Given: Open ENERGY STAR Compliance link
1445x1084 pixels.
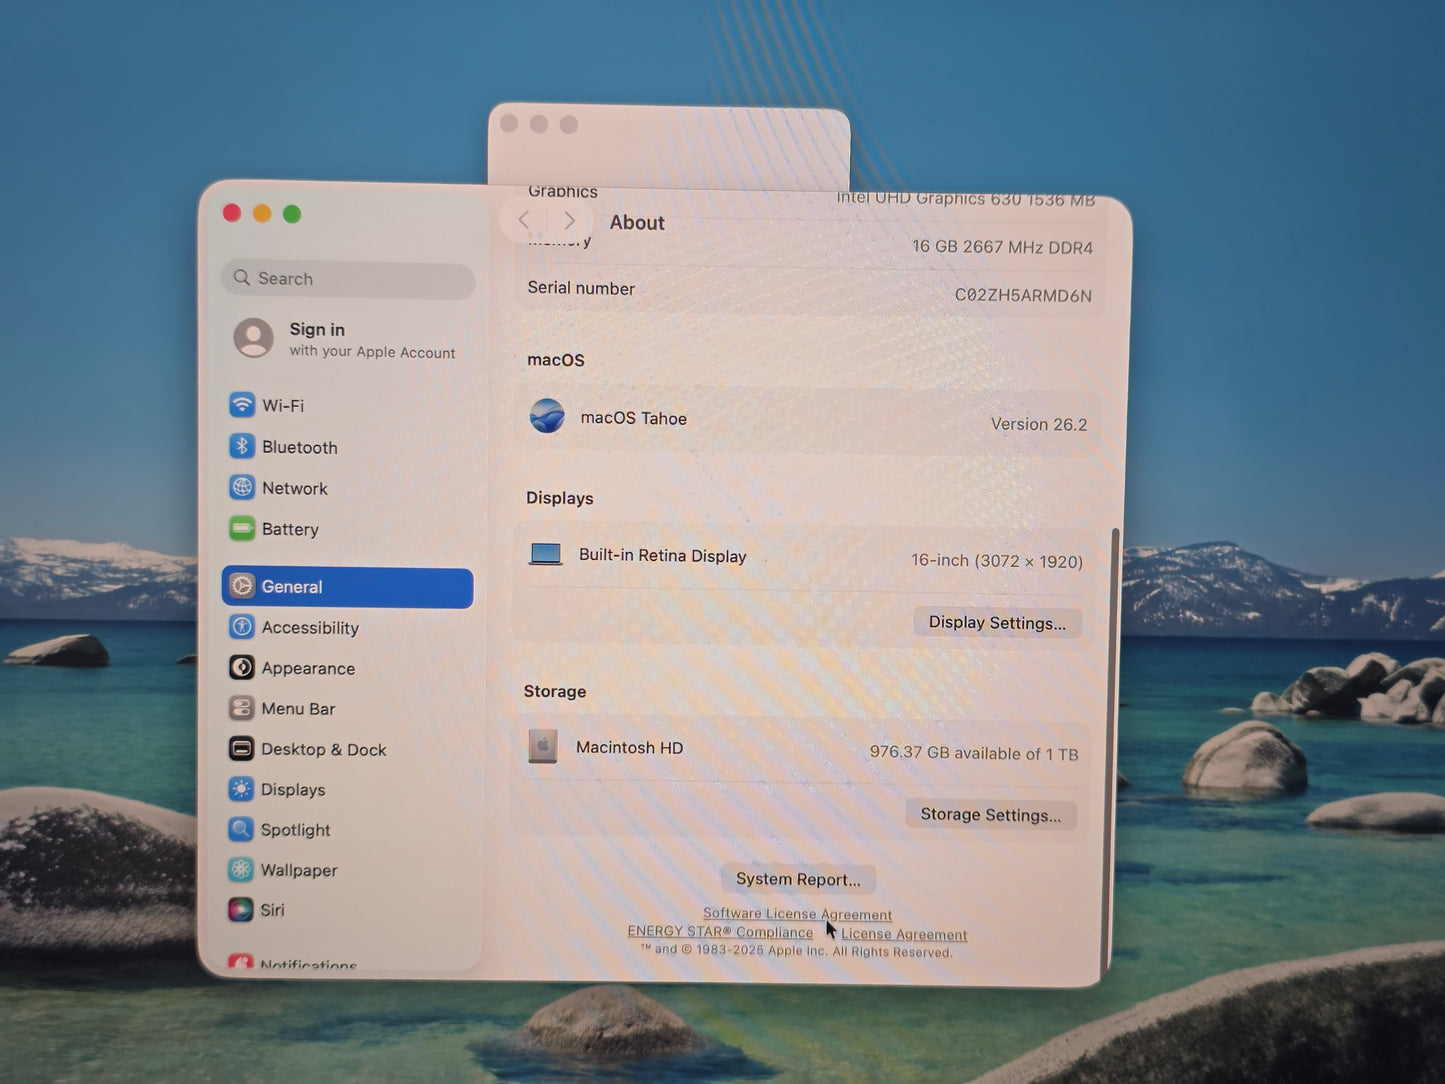Looking at the screenshot, I should (720, 932).
